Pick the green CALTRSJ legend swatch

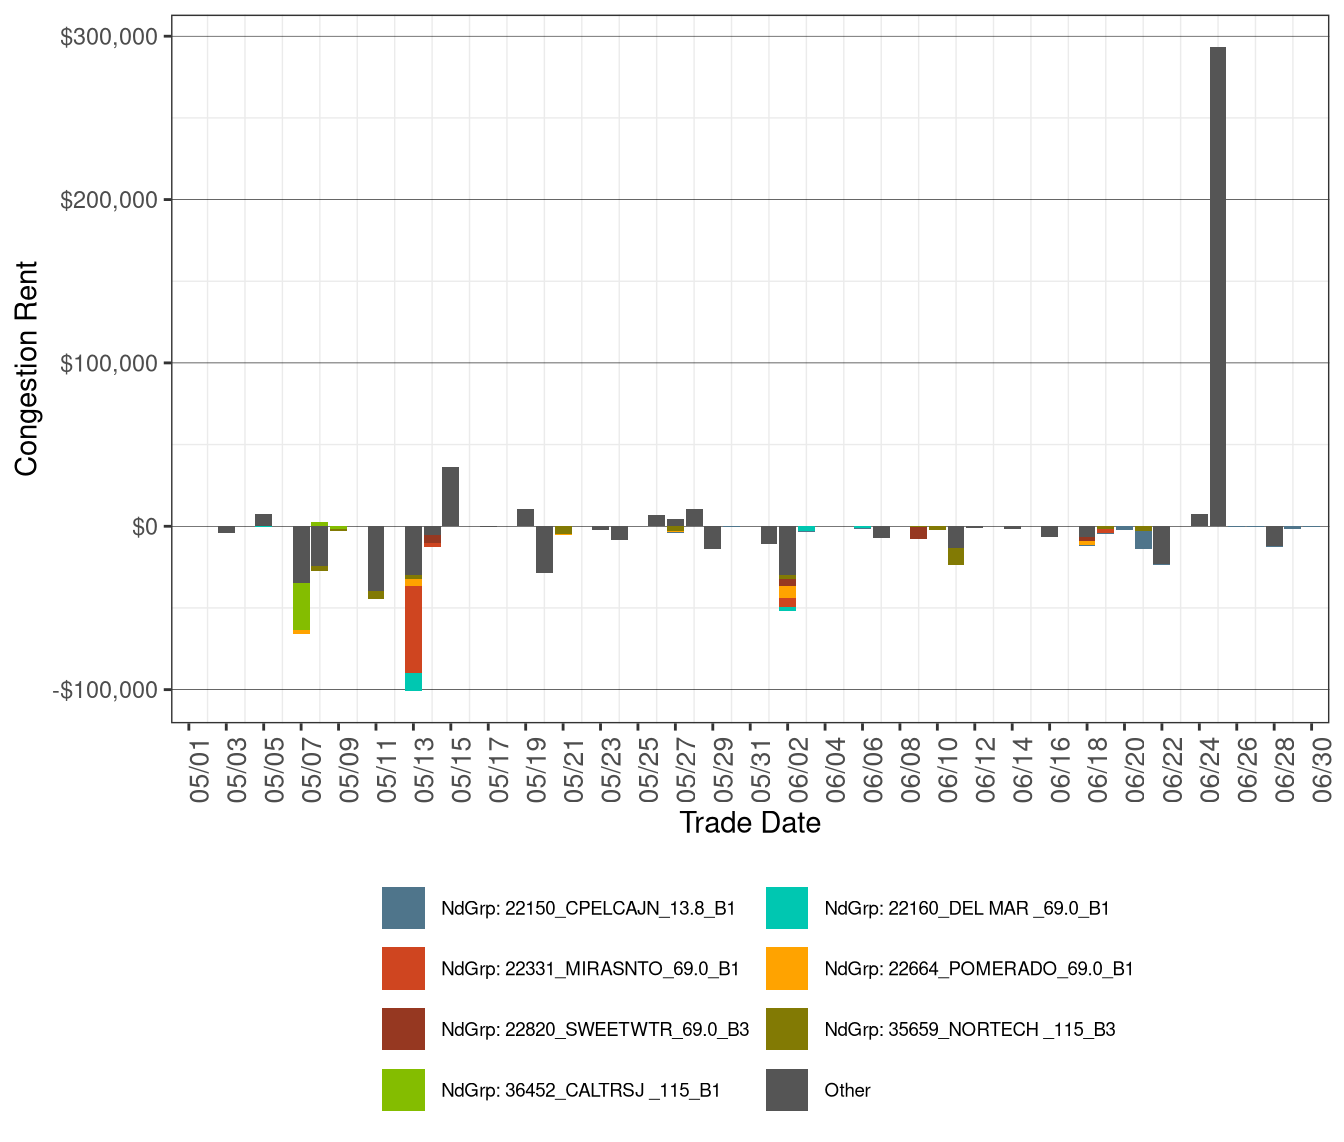(403, 1090)
